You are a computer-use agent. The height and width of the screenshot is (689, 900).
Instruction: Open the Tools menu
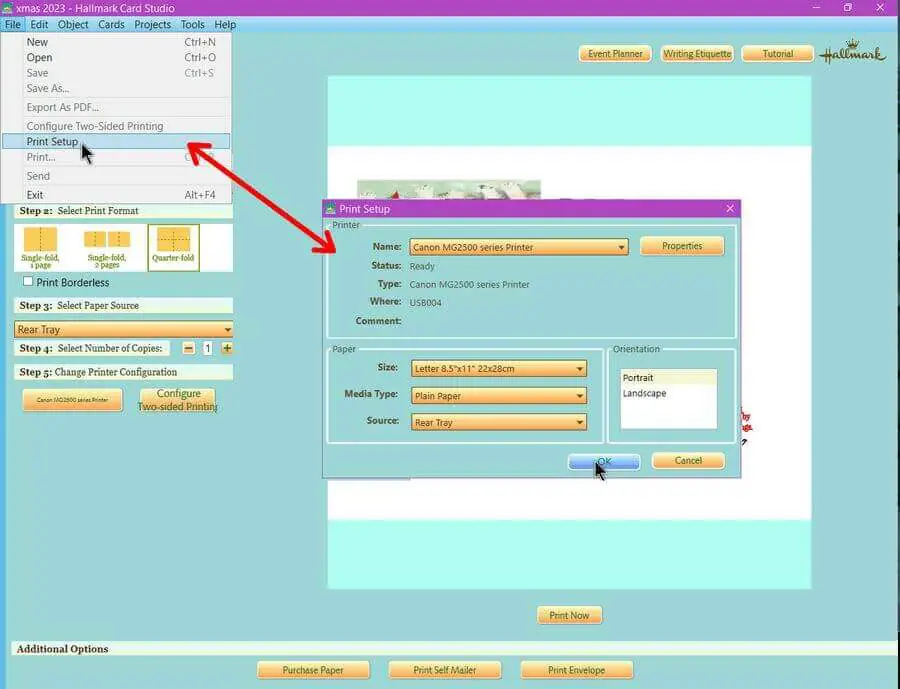click(x=192, y=25)
